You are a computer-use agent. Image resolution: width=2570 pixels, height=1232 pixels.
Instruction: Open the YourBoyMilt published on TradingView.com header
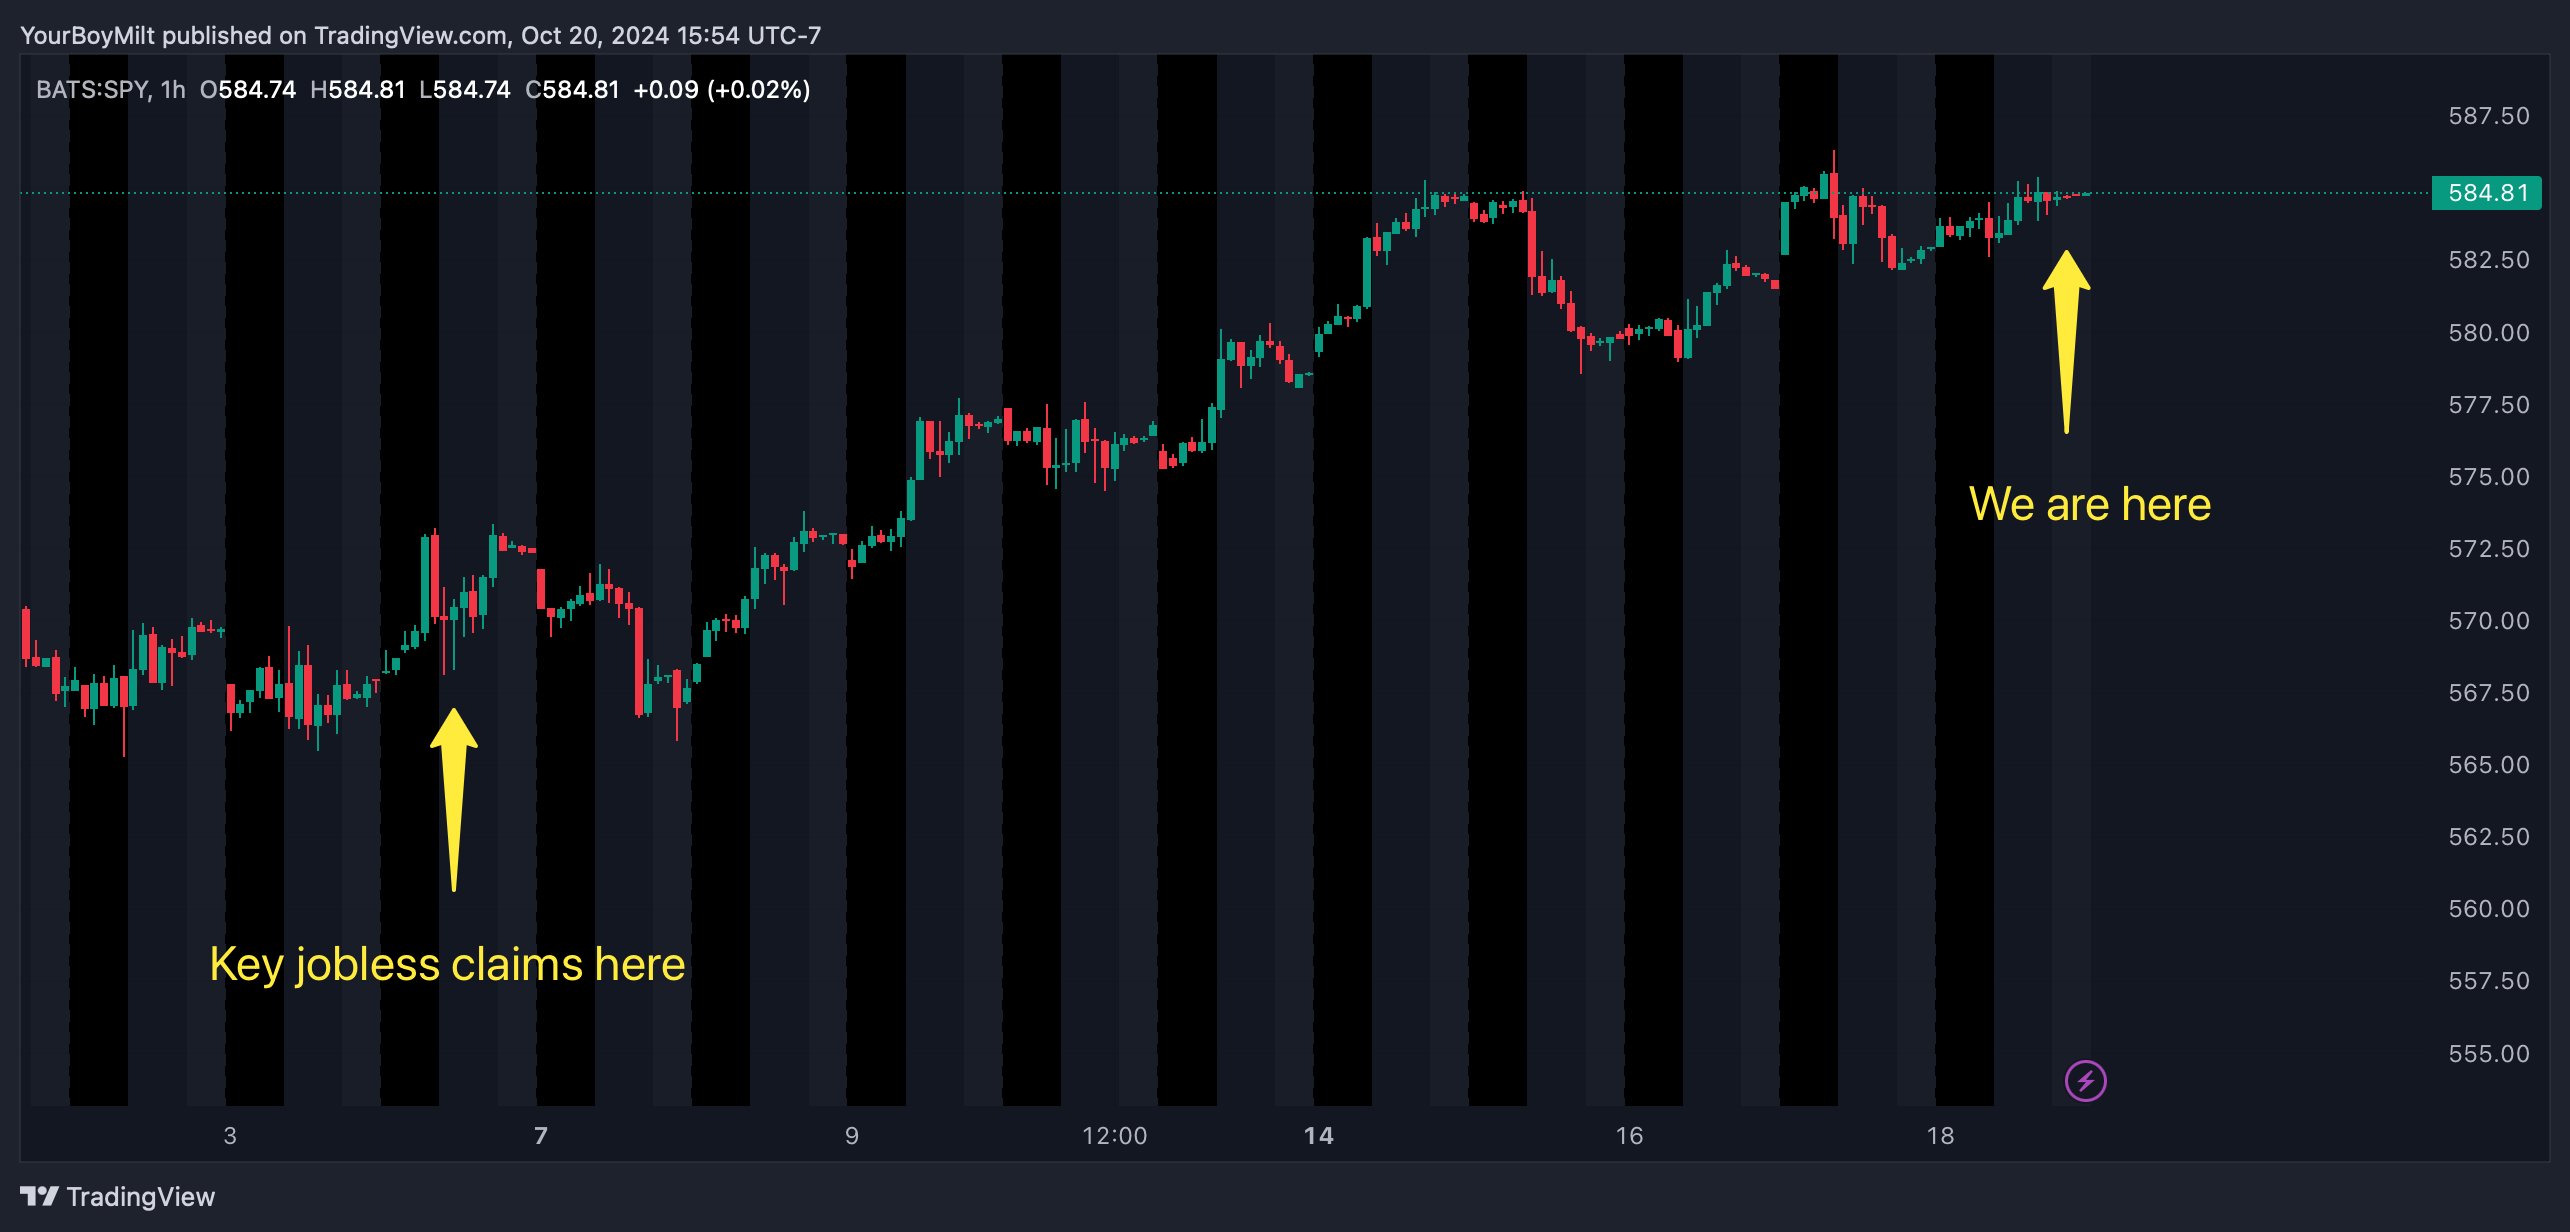420,36
